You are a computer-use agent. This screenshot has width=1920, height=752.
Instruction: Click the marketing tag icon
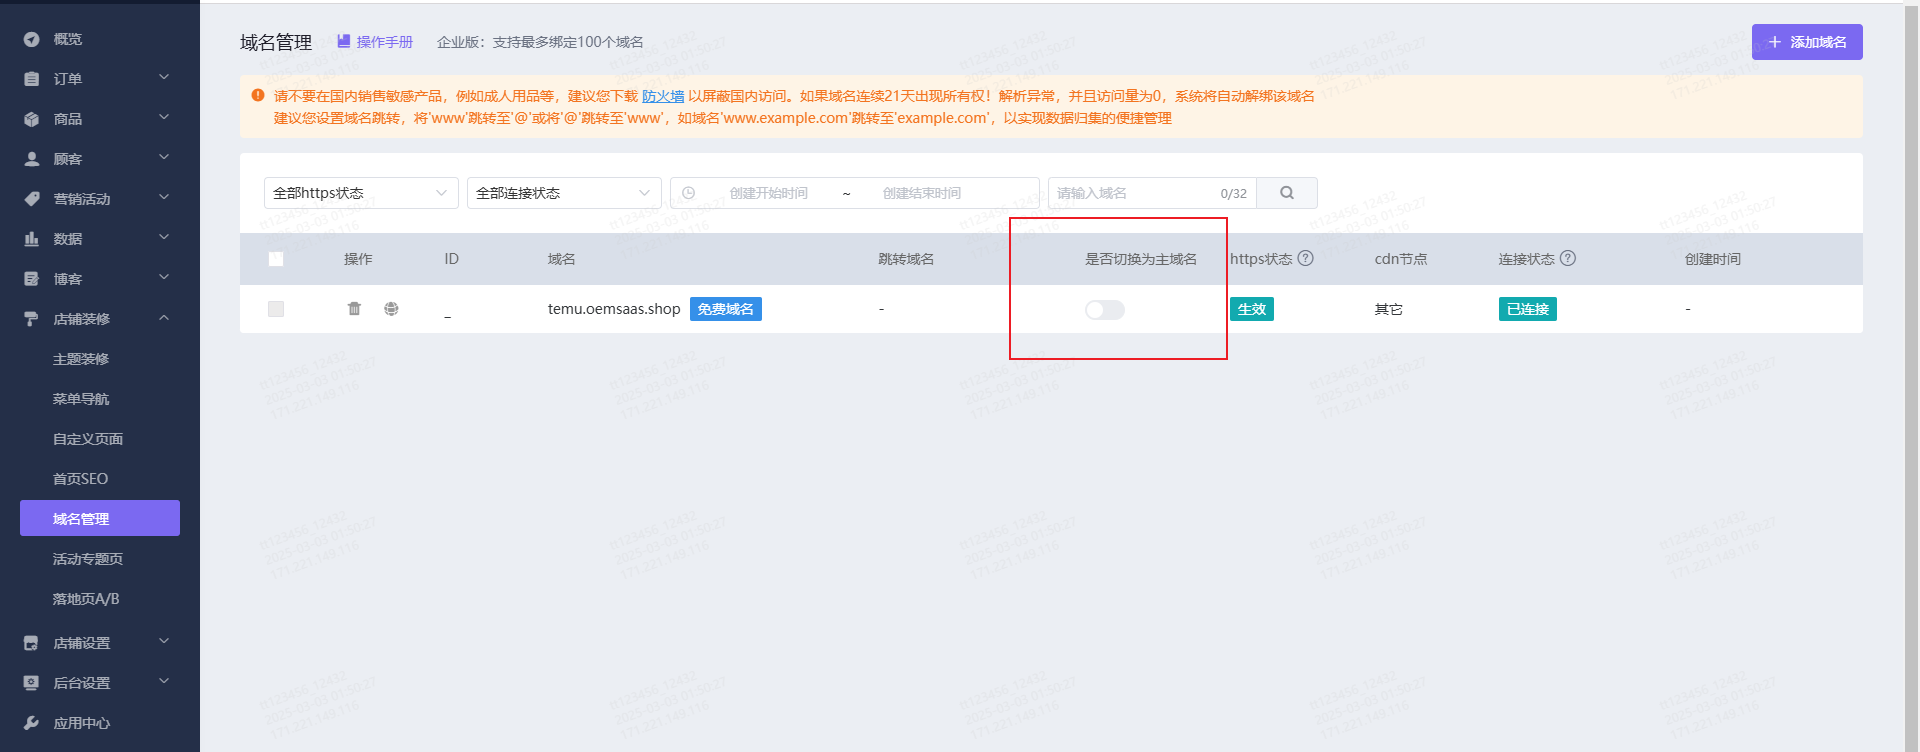31,199
